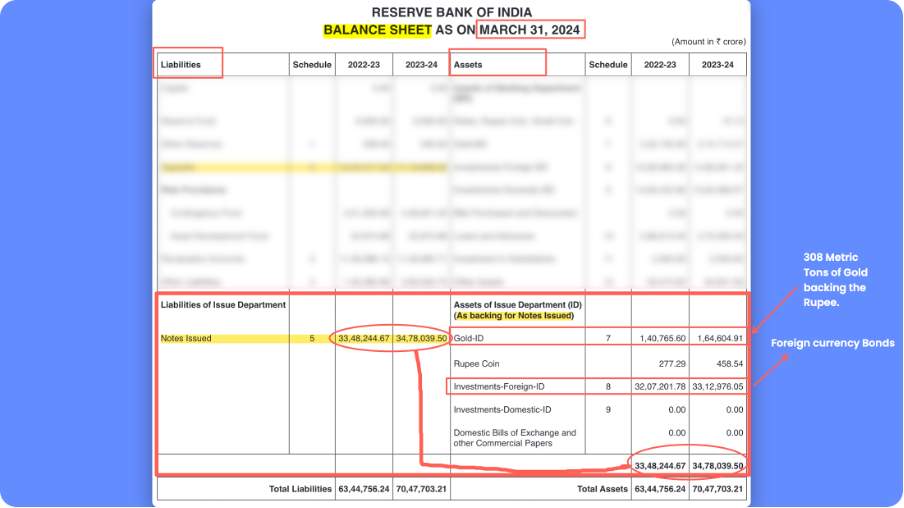Click the 'Investments-Foreign-ID' row label
Viewport: 904px width, 508px height.
coord(499,387)
